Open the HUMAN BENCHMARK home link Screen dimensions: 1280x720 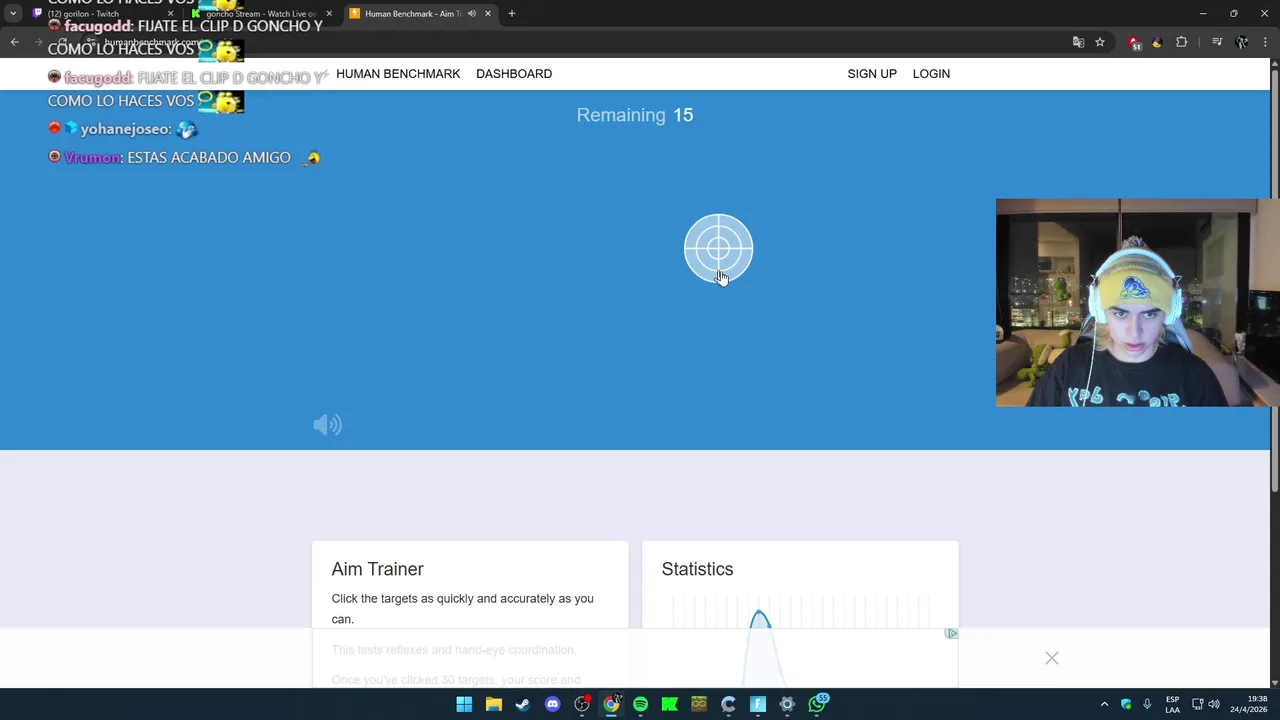click(398, 74)
